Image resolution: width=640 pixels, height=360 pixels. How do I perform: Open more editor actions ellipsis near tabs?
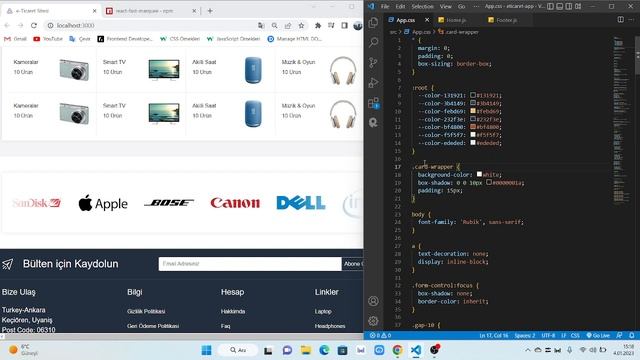[631, 20]
